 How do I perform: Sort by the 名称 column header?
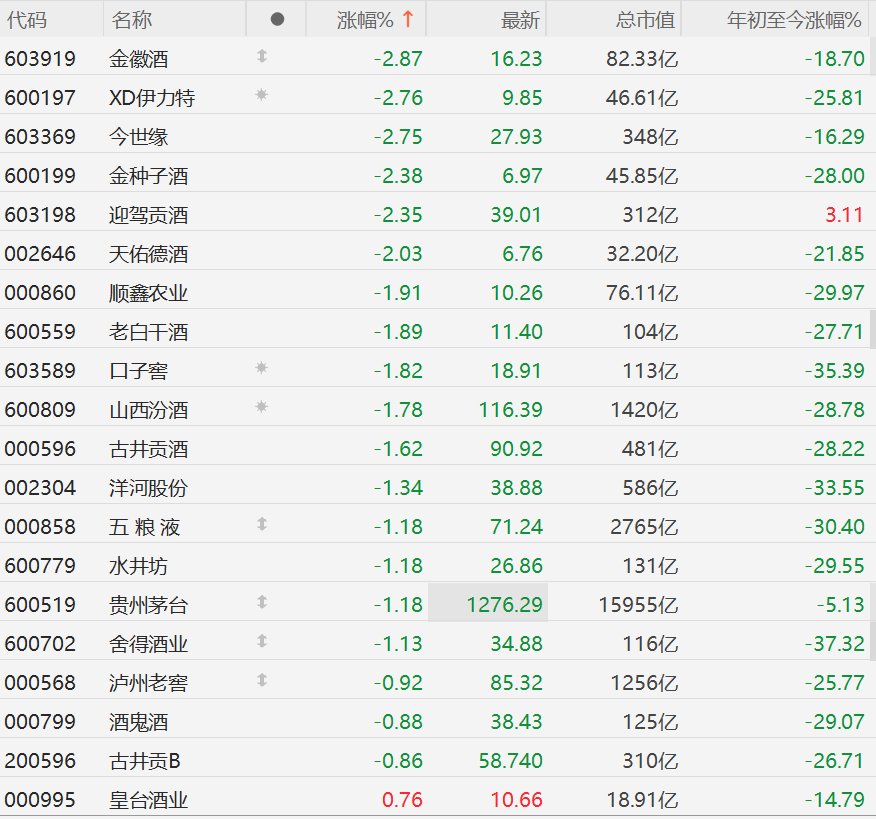click(x=131, y=20)
